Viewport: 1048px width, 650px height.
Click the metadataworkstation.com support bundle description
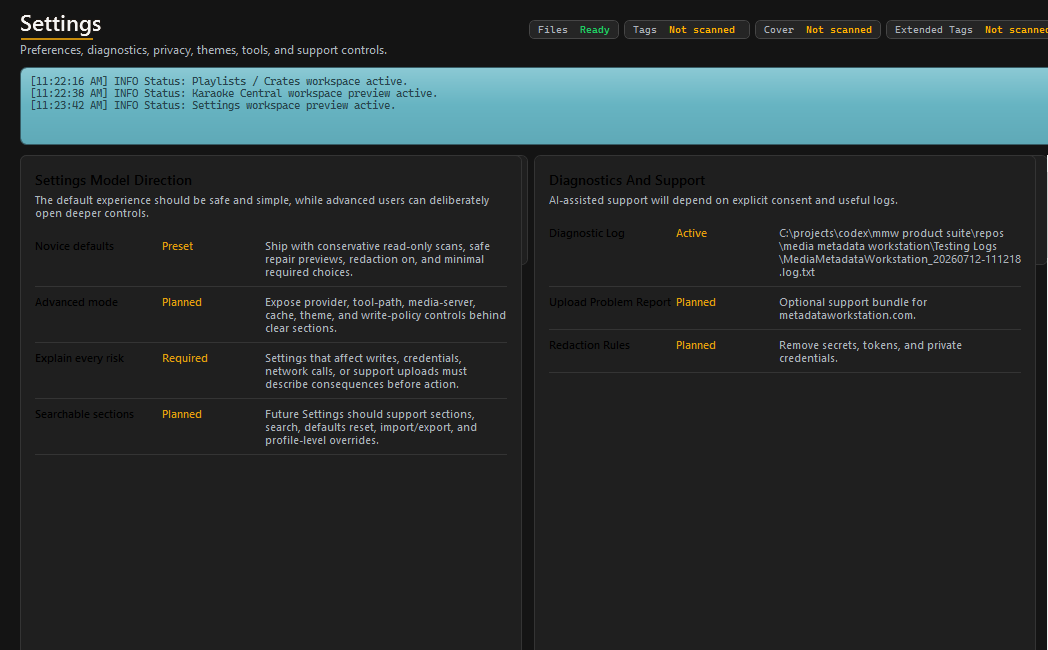(x=853, y=309)
